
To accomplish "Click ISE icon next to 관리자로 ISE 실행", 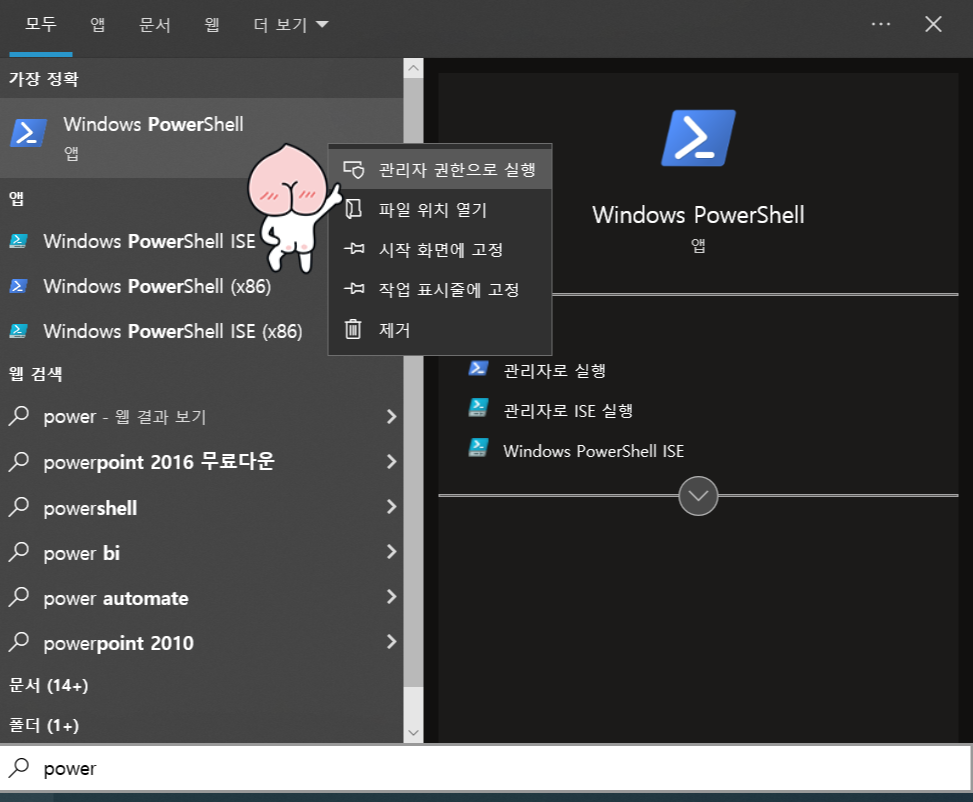I will 478,408.
